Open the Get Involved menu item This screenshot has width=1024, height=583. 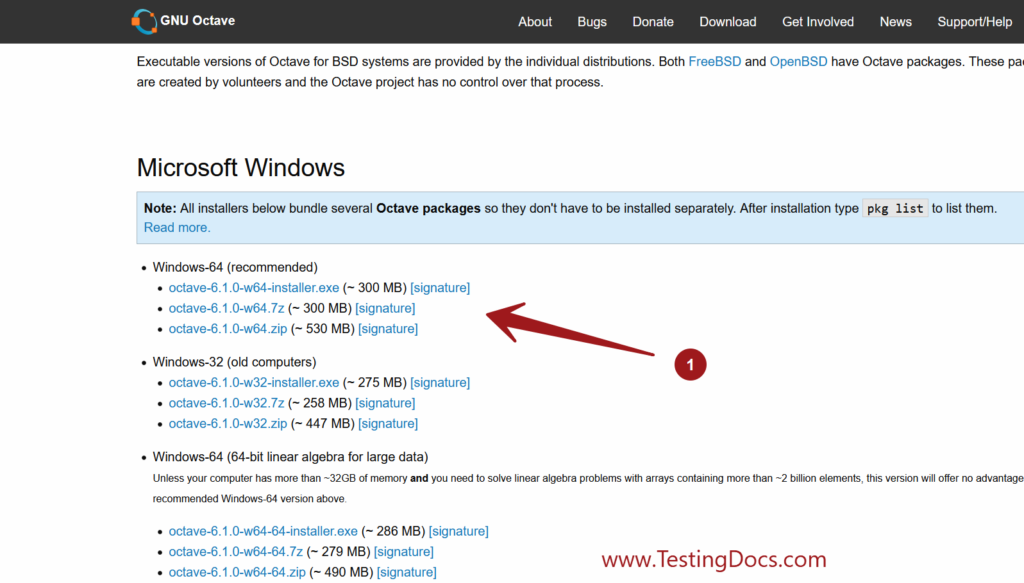(818, 22)
